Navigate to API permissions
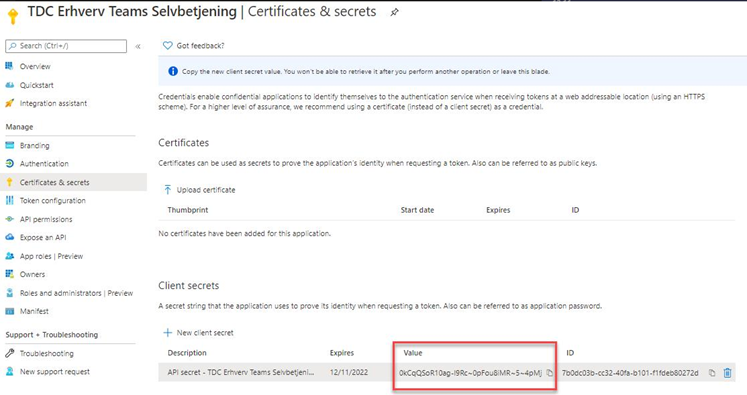Viewport: 747px width, 395px height. (46, 219)
